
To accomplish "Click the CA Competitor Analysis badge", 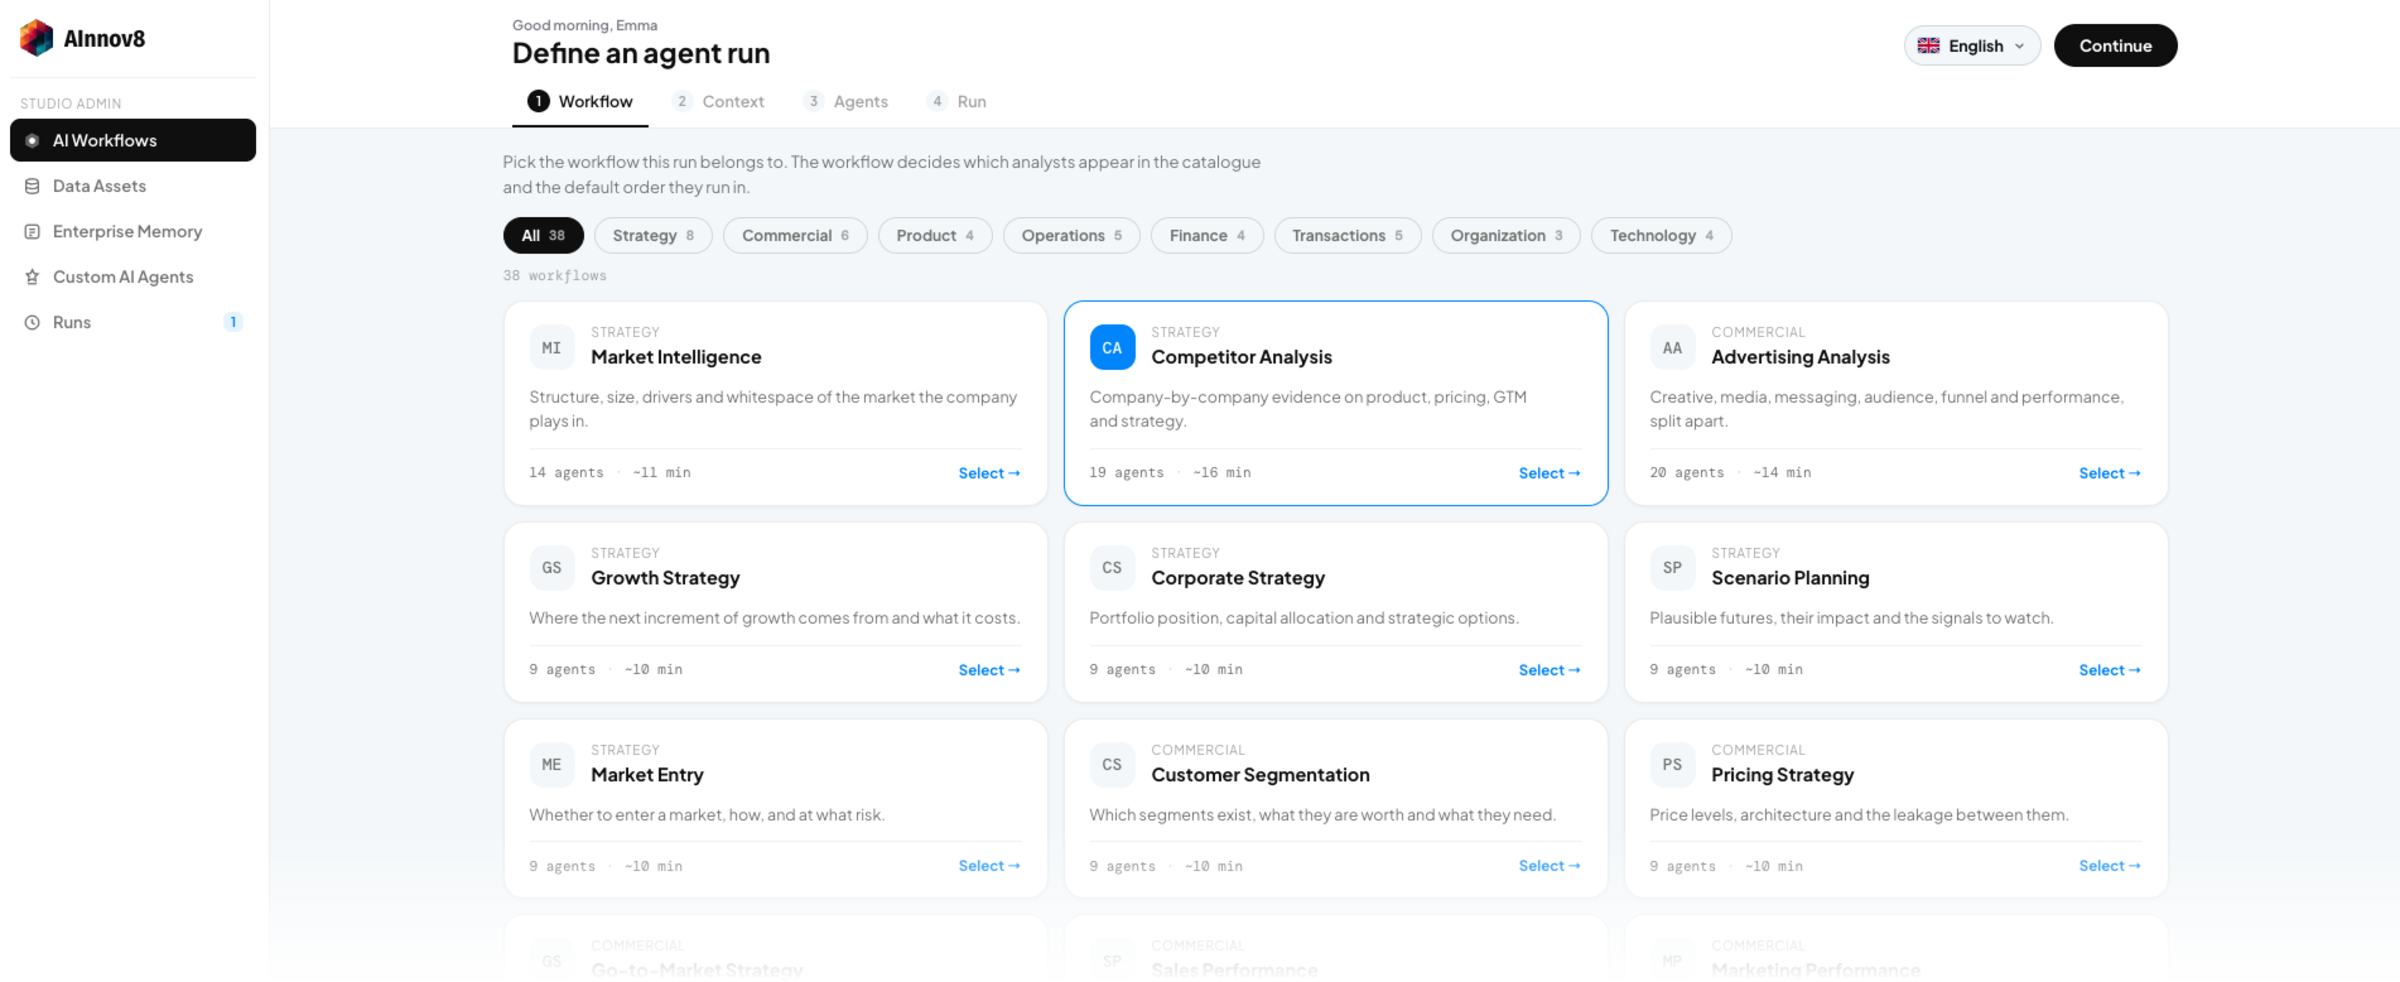I will click(x=1112, y=347).
